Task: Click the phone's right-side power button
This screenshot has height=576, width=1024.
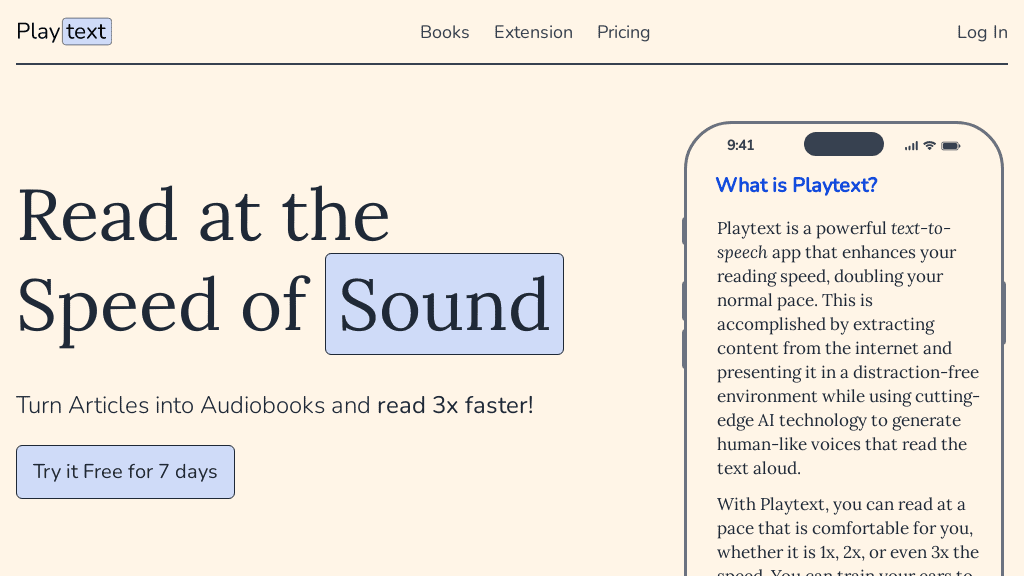Action: coord(1004,313)
